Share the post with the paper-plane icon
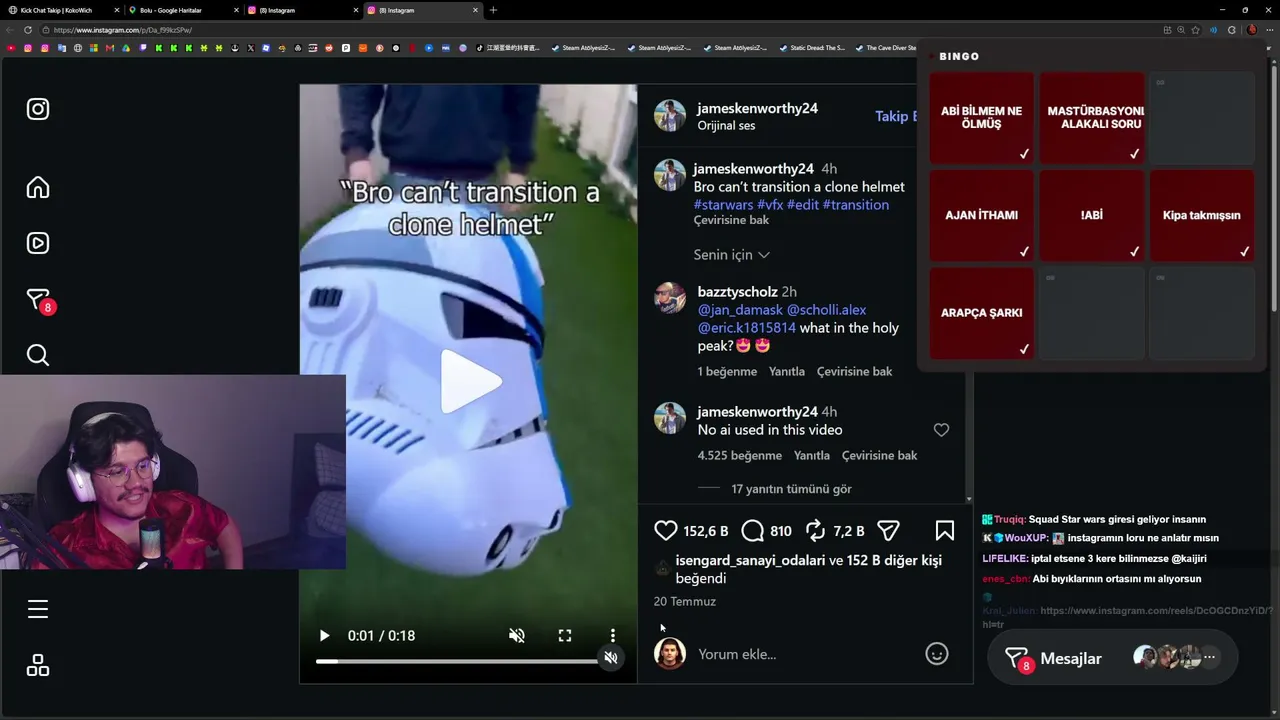This screenshot has height=720, width=1280. [x=888, y=530]
